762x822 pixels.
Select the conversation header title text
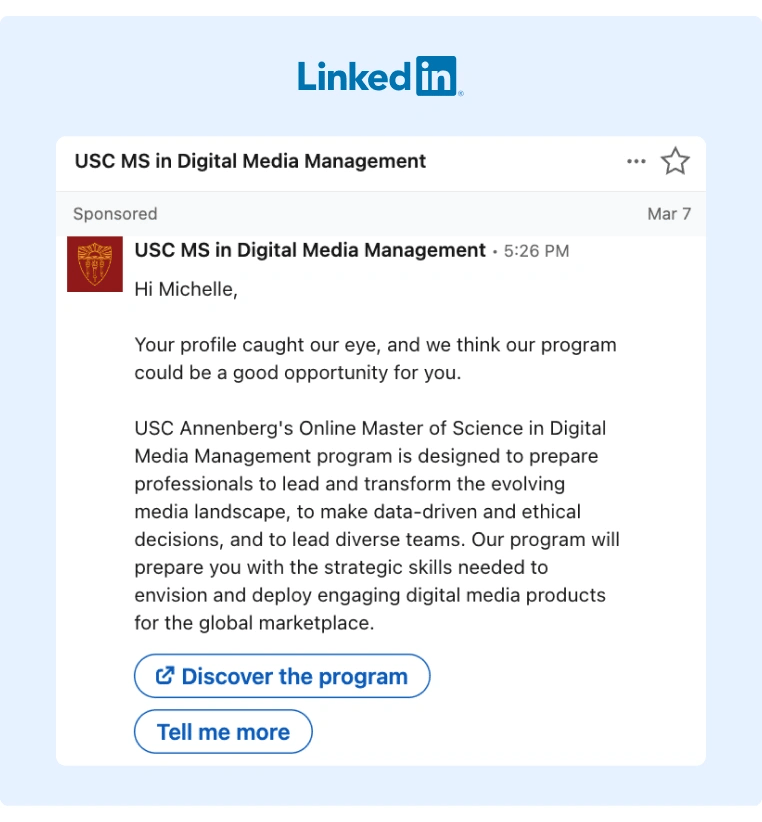250,161
